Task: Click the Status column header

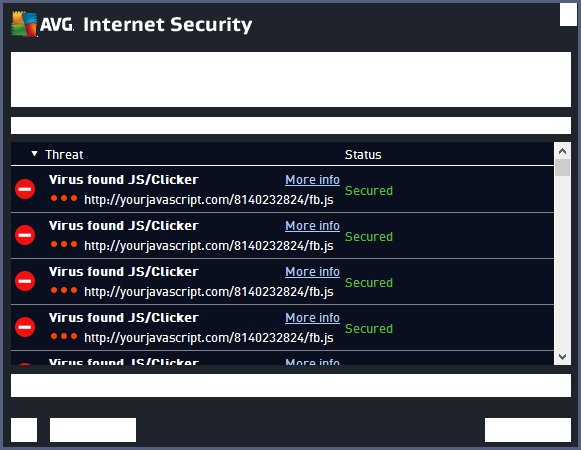Action: (363, 155)
